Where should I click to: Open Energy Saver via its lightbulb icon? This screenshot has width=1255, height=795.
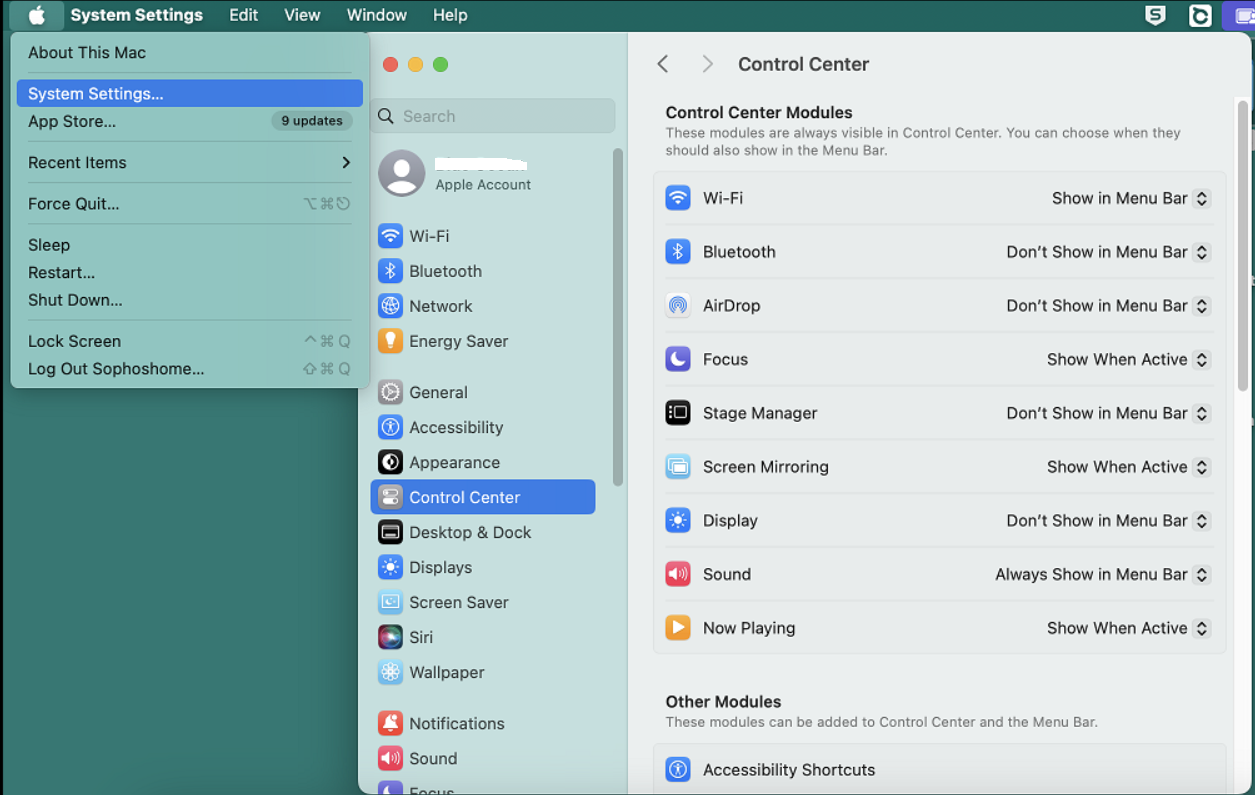click(x=390, y=341)
